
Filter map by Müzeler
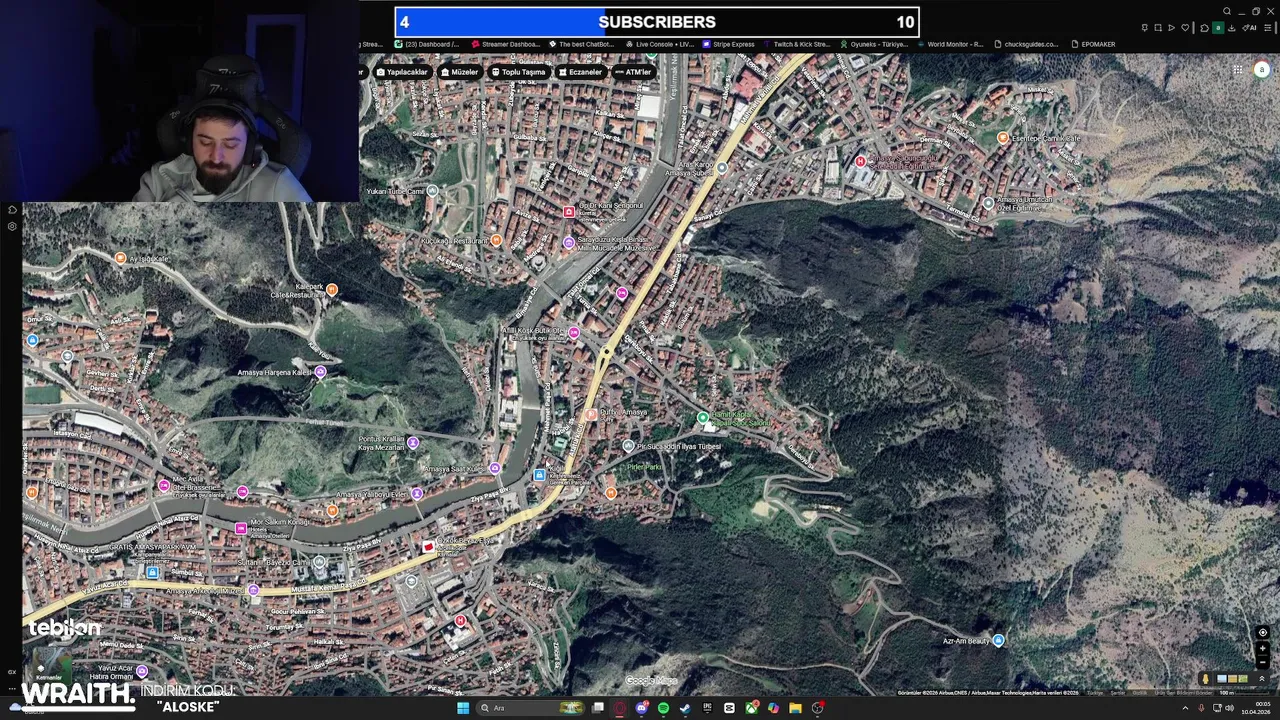[x=459, y=72]
